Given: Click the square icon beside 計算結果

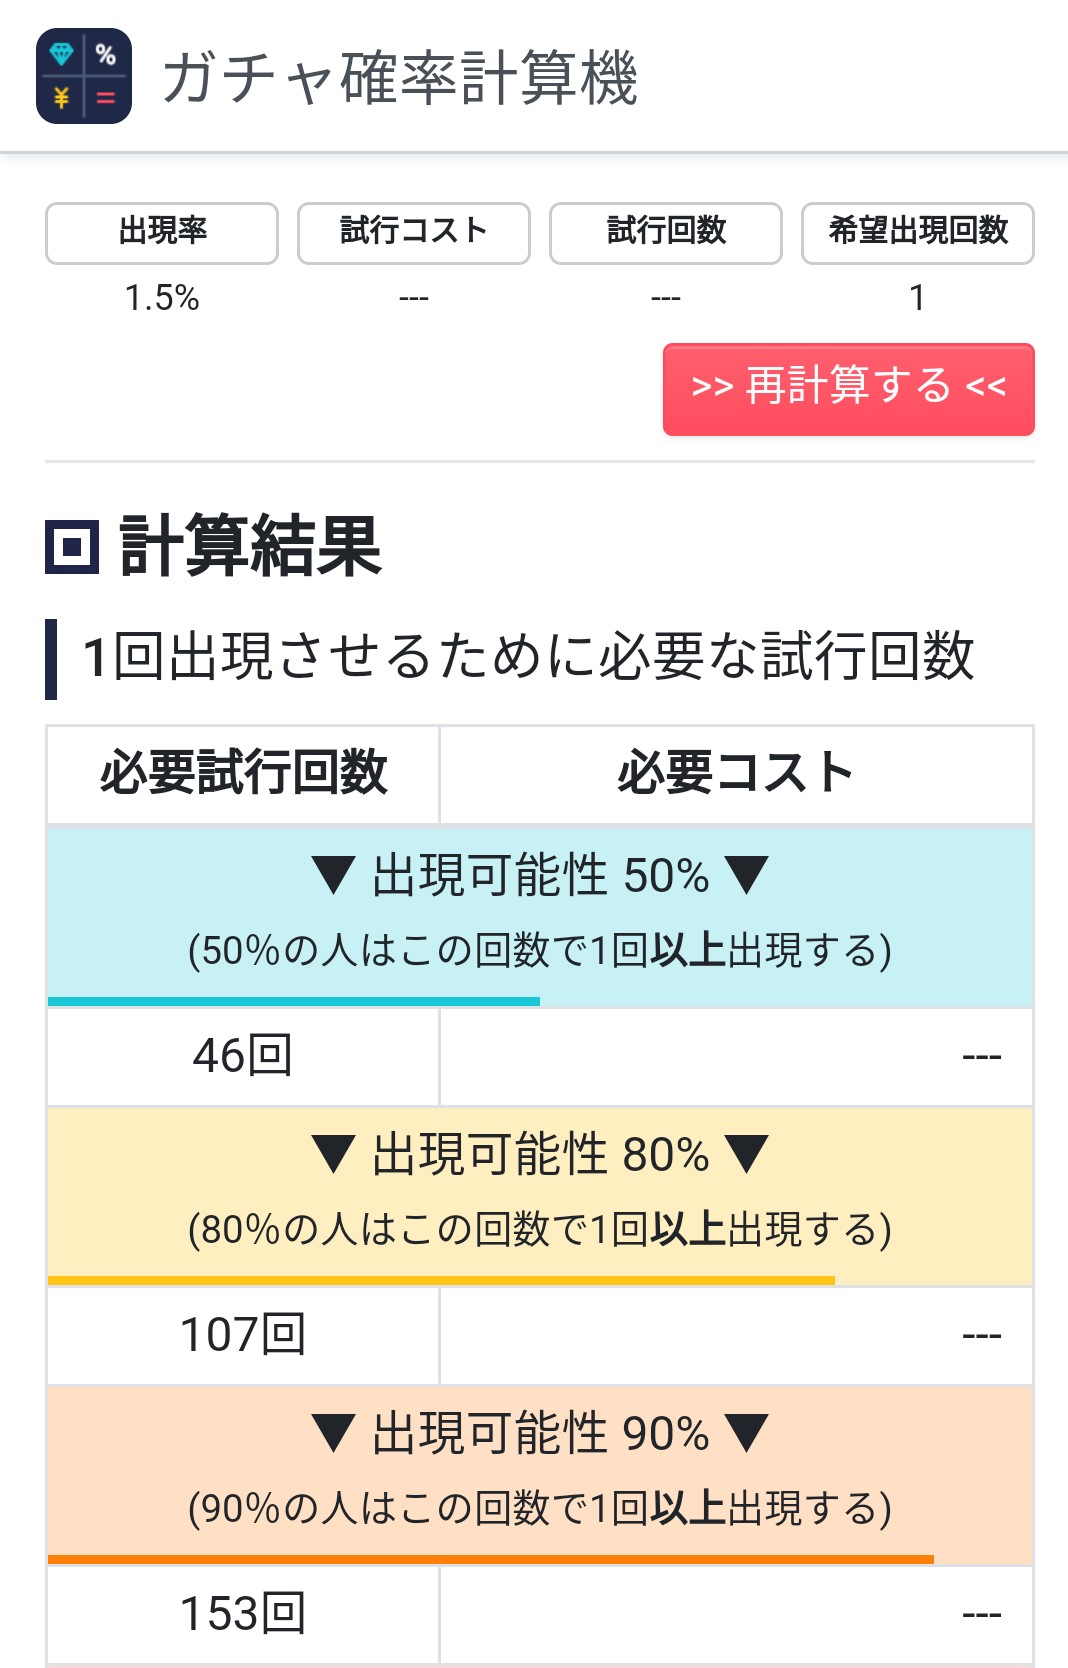Looking at the screenshot, I should 72,547.
